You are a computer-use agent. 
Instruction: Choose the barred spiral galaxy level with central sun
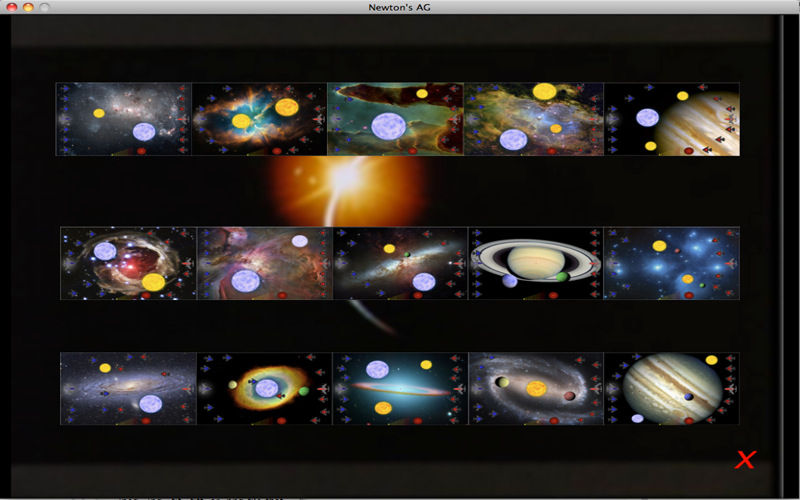(x=536, y=389)
